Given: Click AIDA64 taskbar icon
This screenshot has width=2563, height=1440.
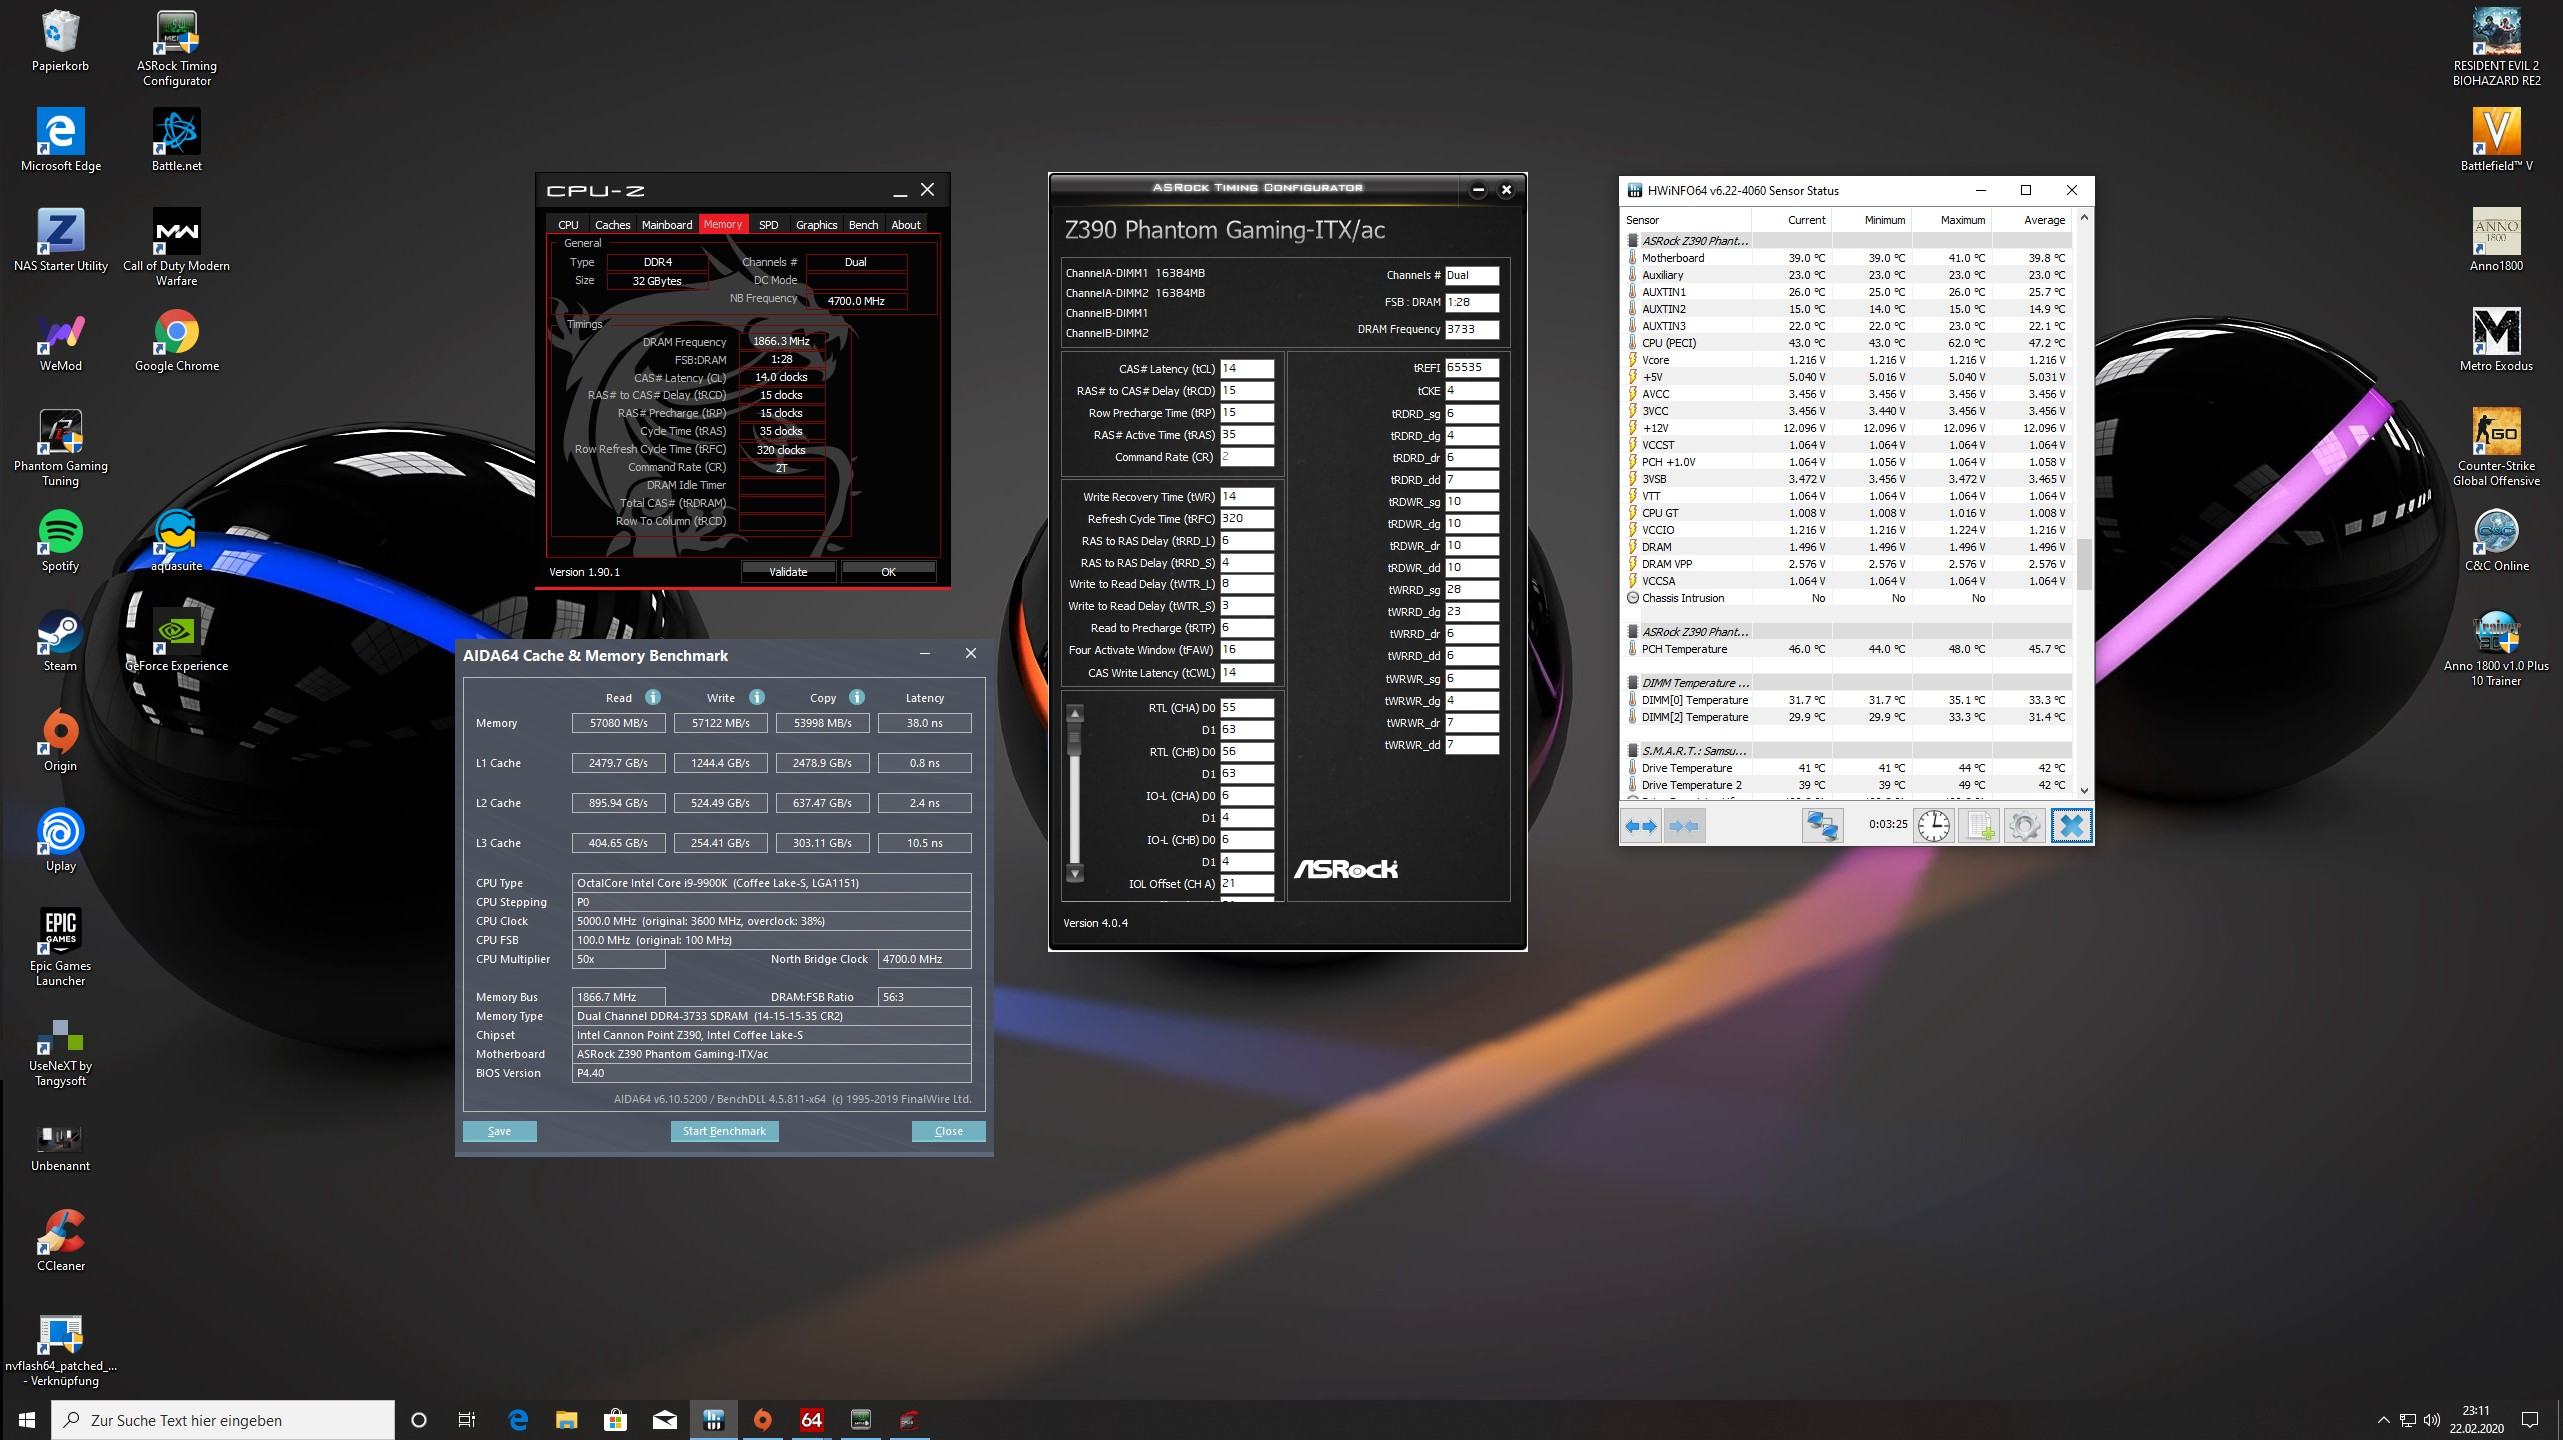Looking at the screenshot, I should 811,1419.
